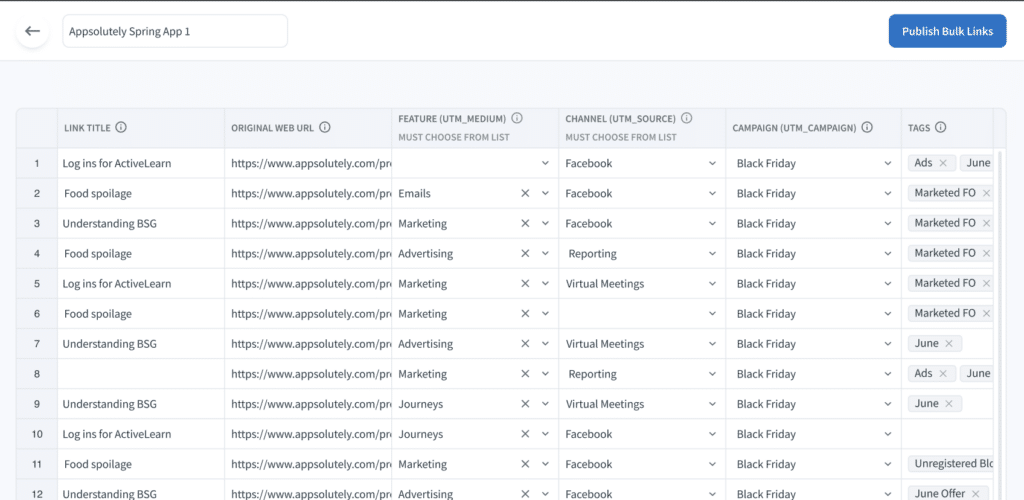Remove the Ads tag in row 1
The width and height of the screenshot is (1024, 500).
[x=943, y=163]
